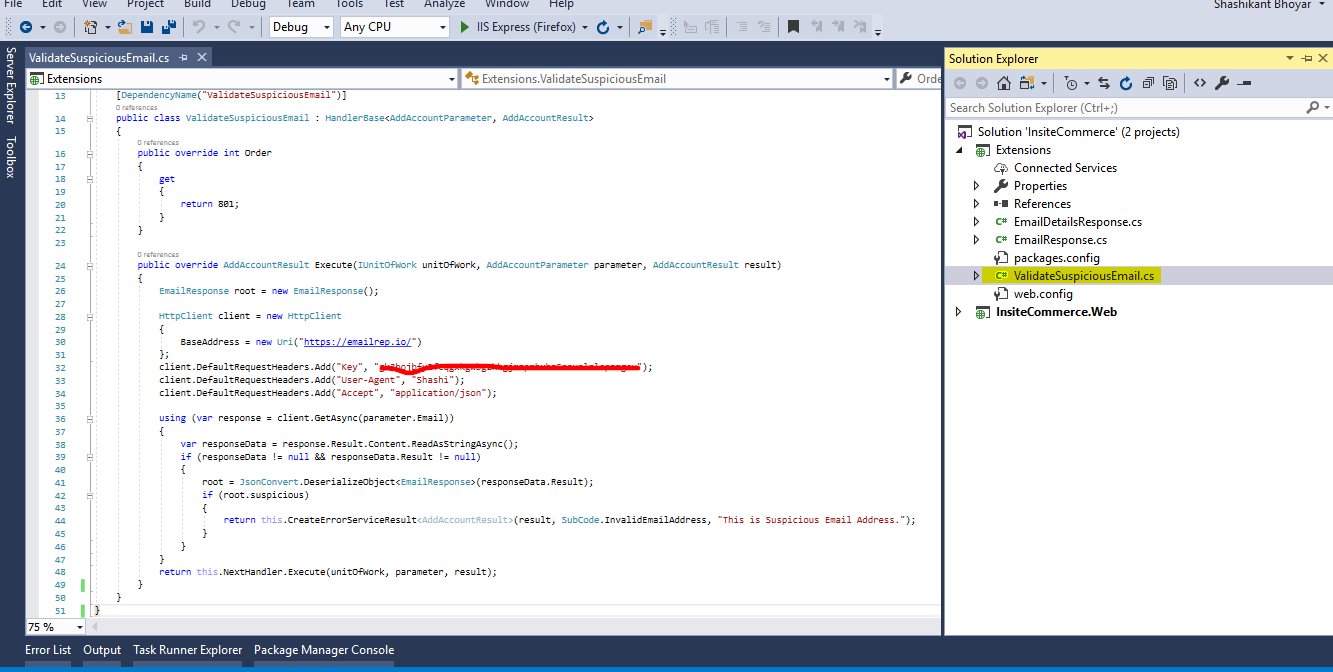
Task: Select the Refresh icon in Solution Explorer
Action: 1126,83
